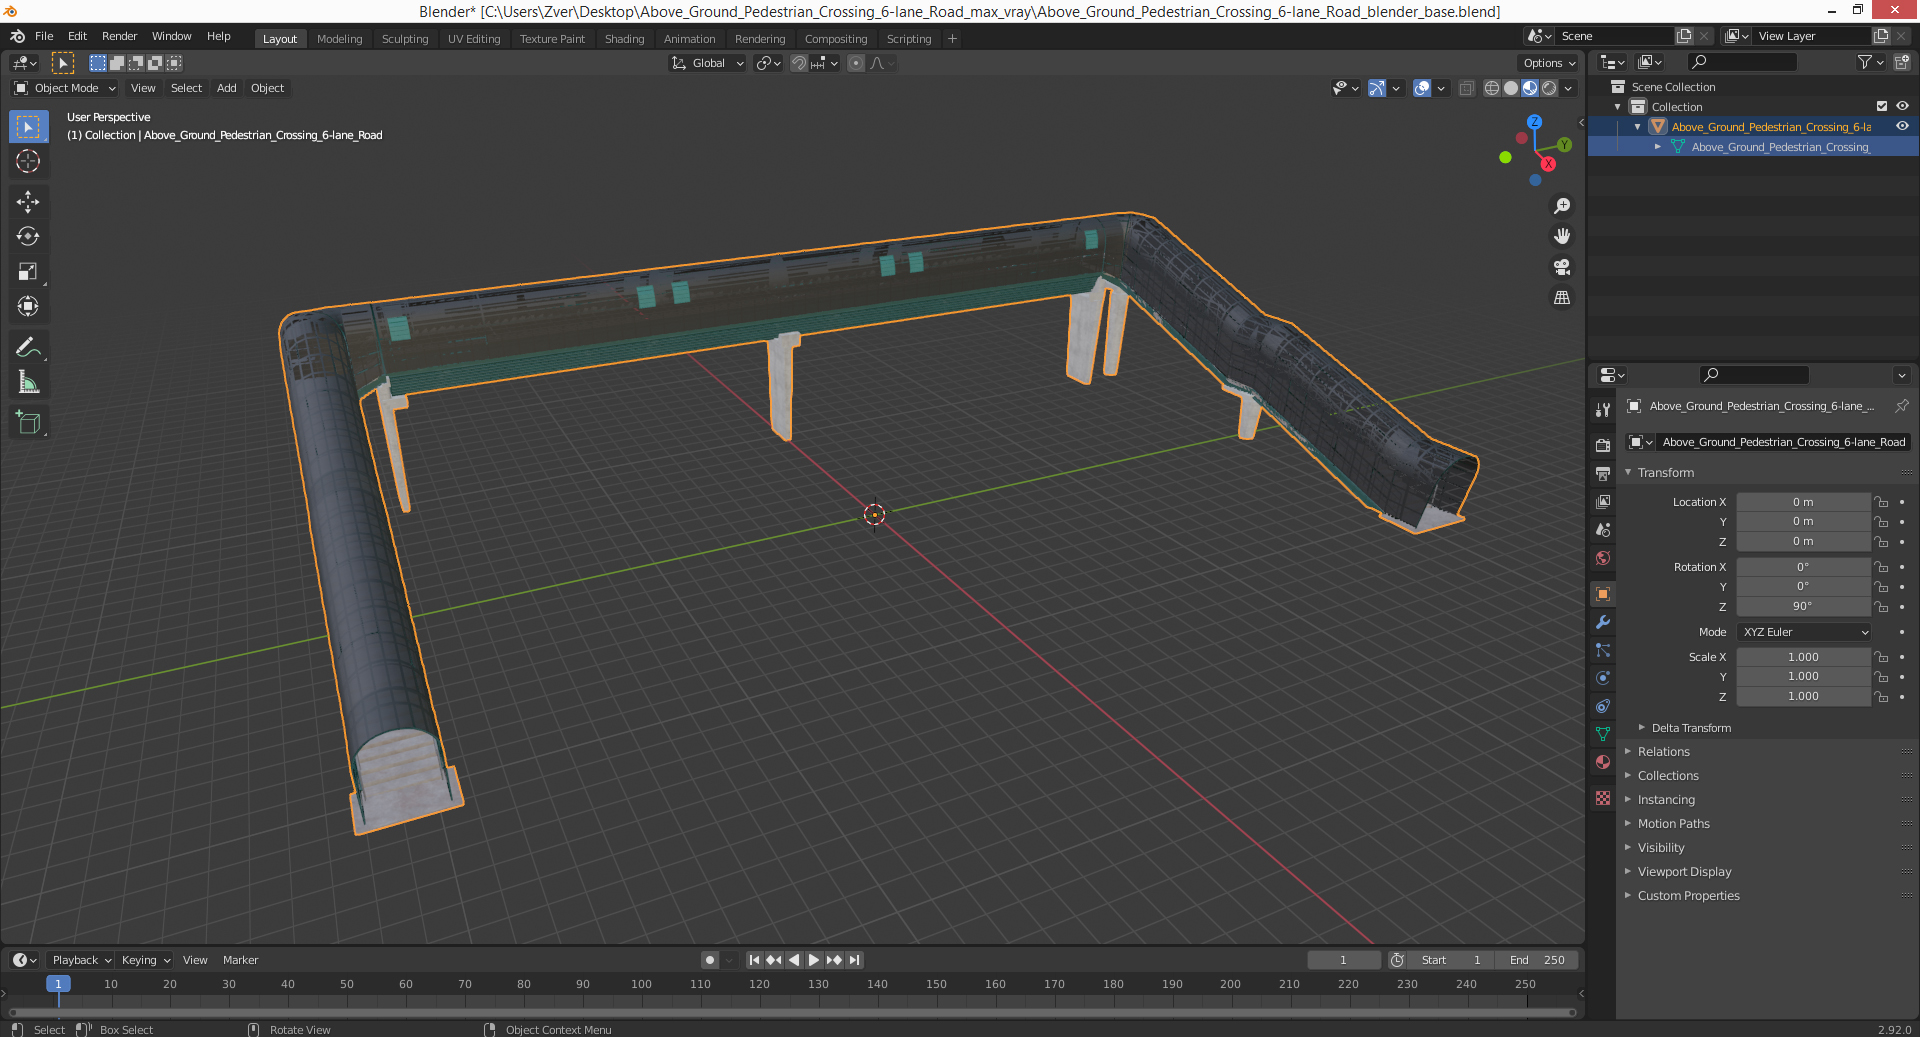Open the File menu
Screen dimensions: 1920x1037
pos(44,36)
